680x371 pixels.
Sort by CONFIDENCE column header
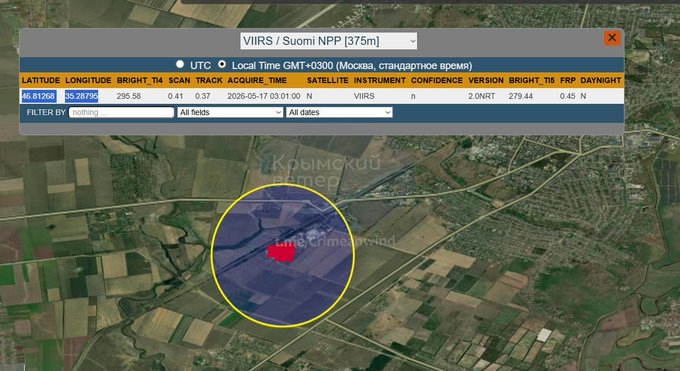point(437,80)
